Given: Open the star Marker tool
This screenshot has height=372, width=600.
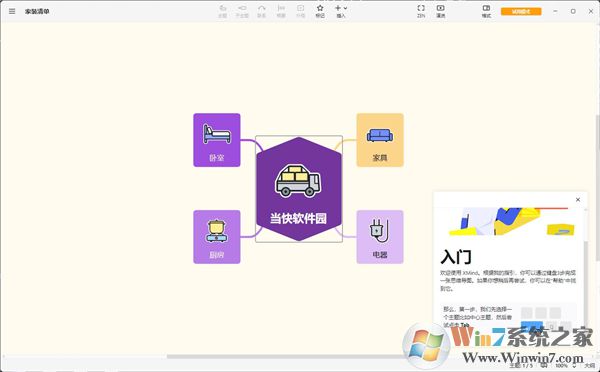Looking at the screenshot, I should pos(320,11).
